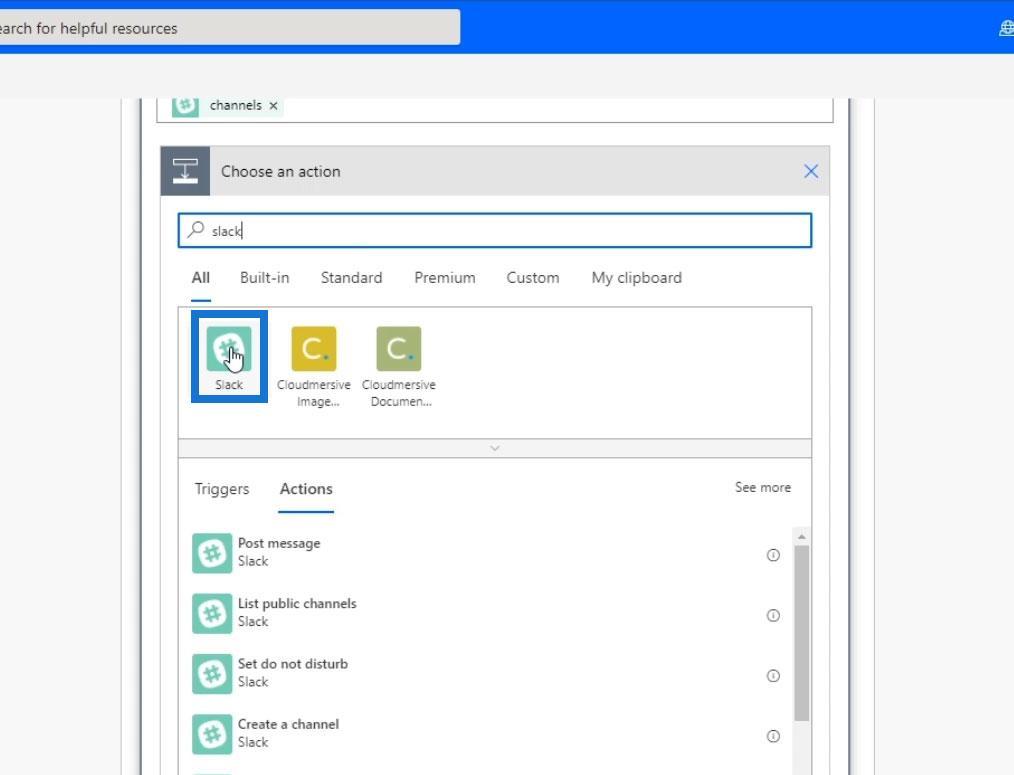1014x775 pixels.
Task: Click the search magnifier icon
Action: (195, 230)
